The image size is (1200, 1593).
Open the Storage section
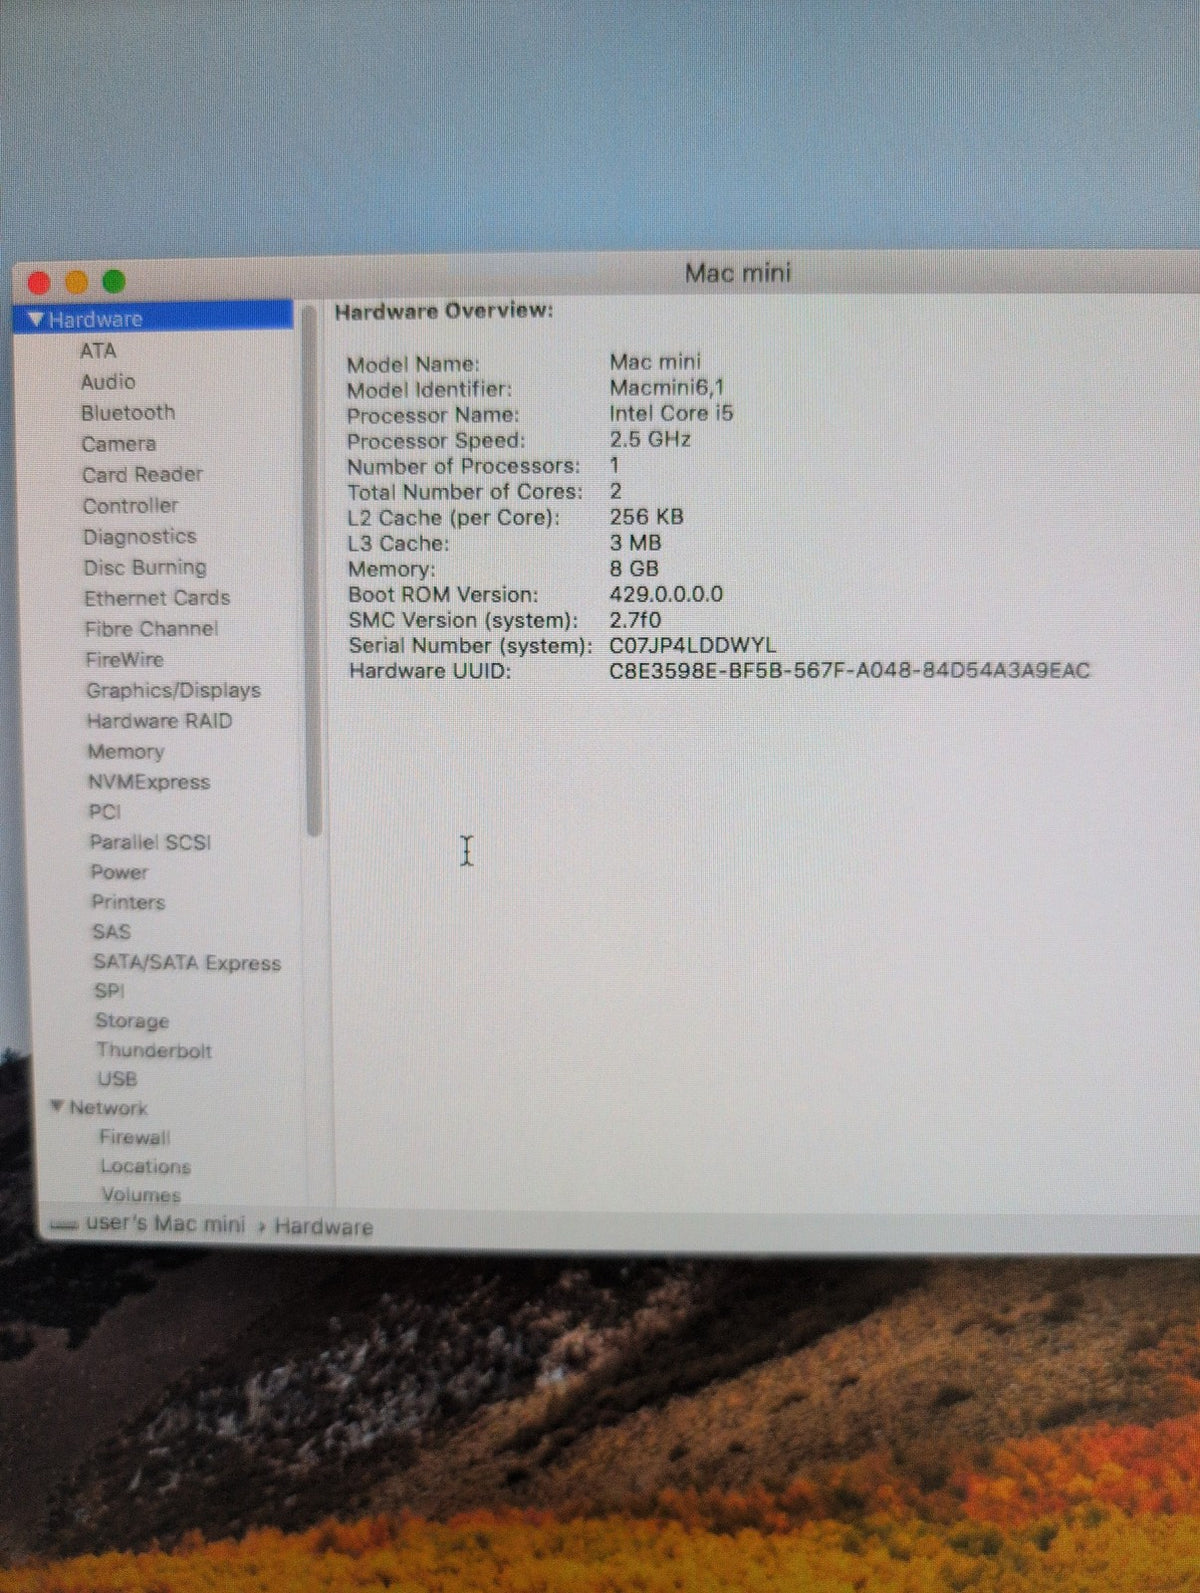(132, 1021)
